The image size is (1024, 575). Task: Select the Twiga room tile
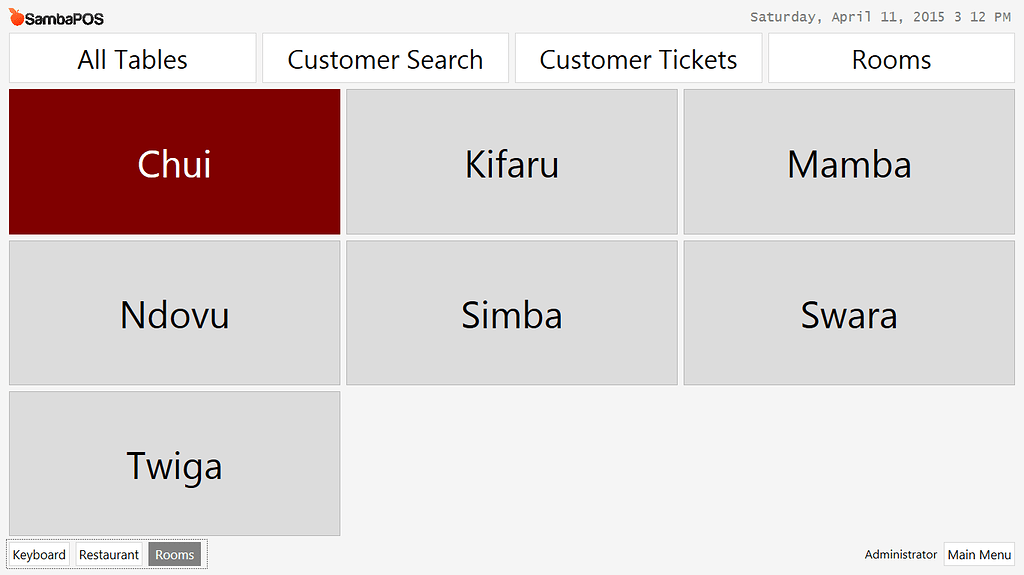(174, 464)
